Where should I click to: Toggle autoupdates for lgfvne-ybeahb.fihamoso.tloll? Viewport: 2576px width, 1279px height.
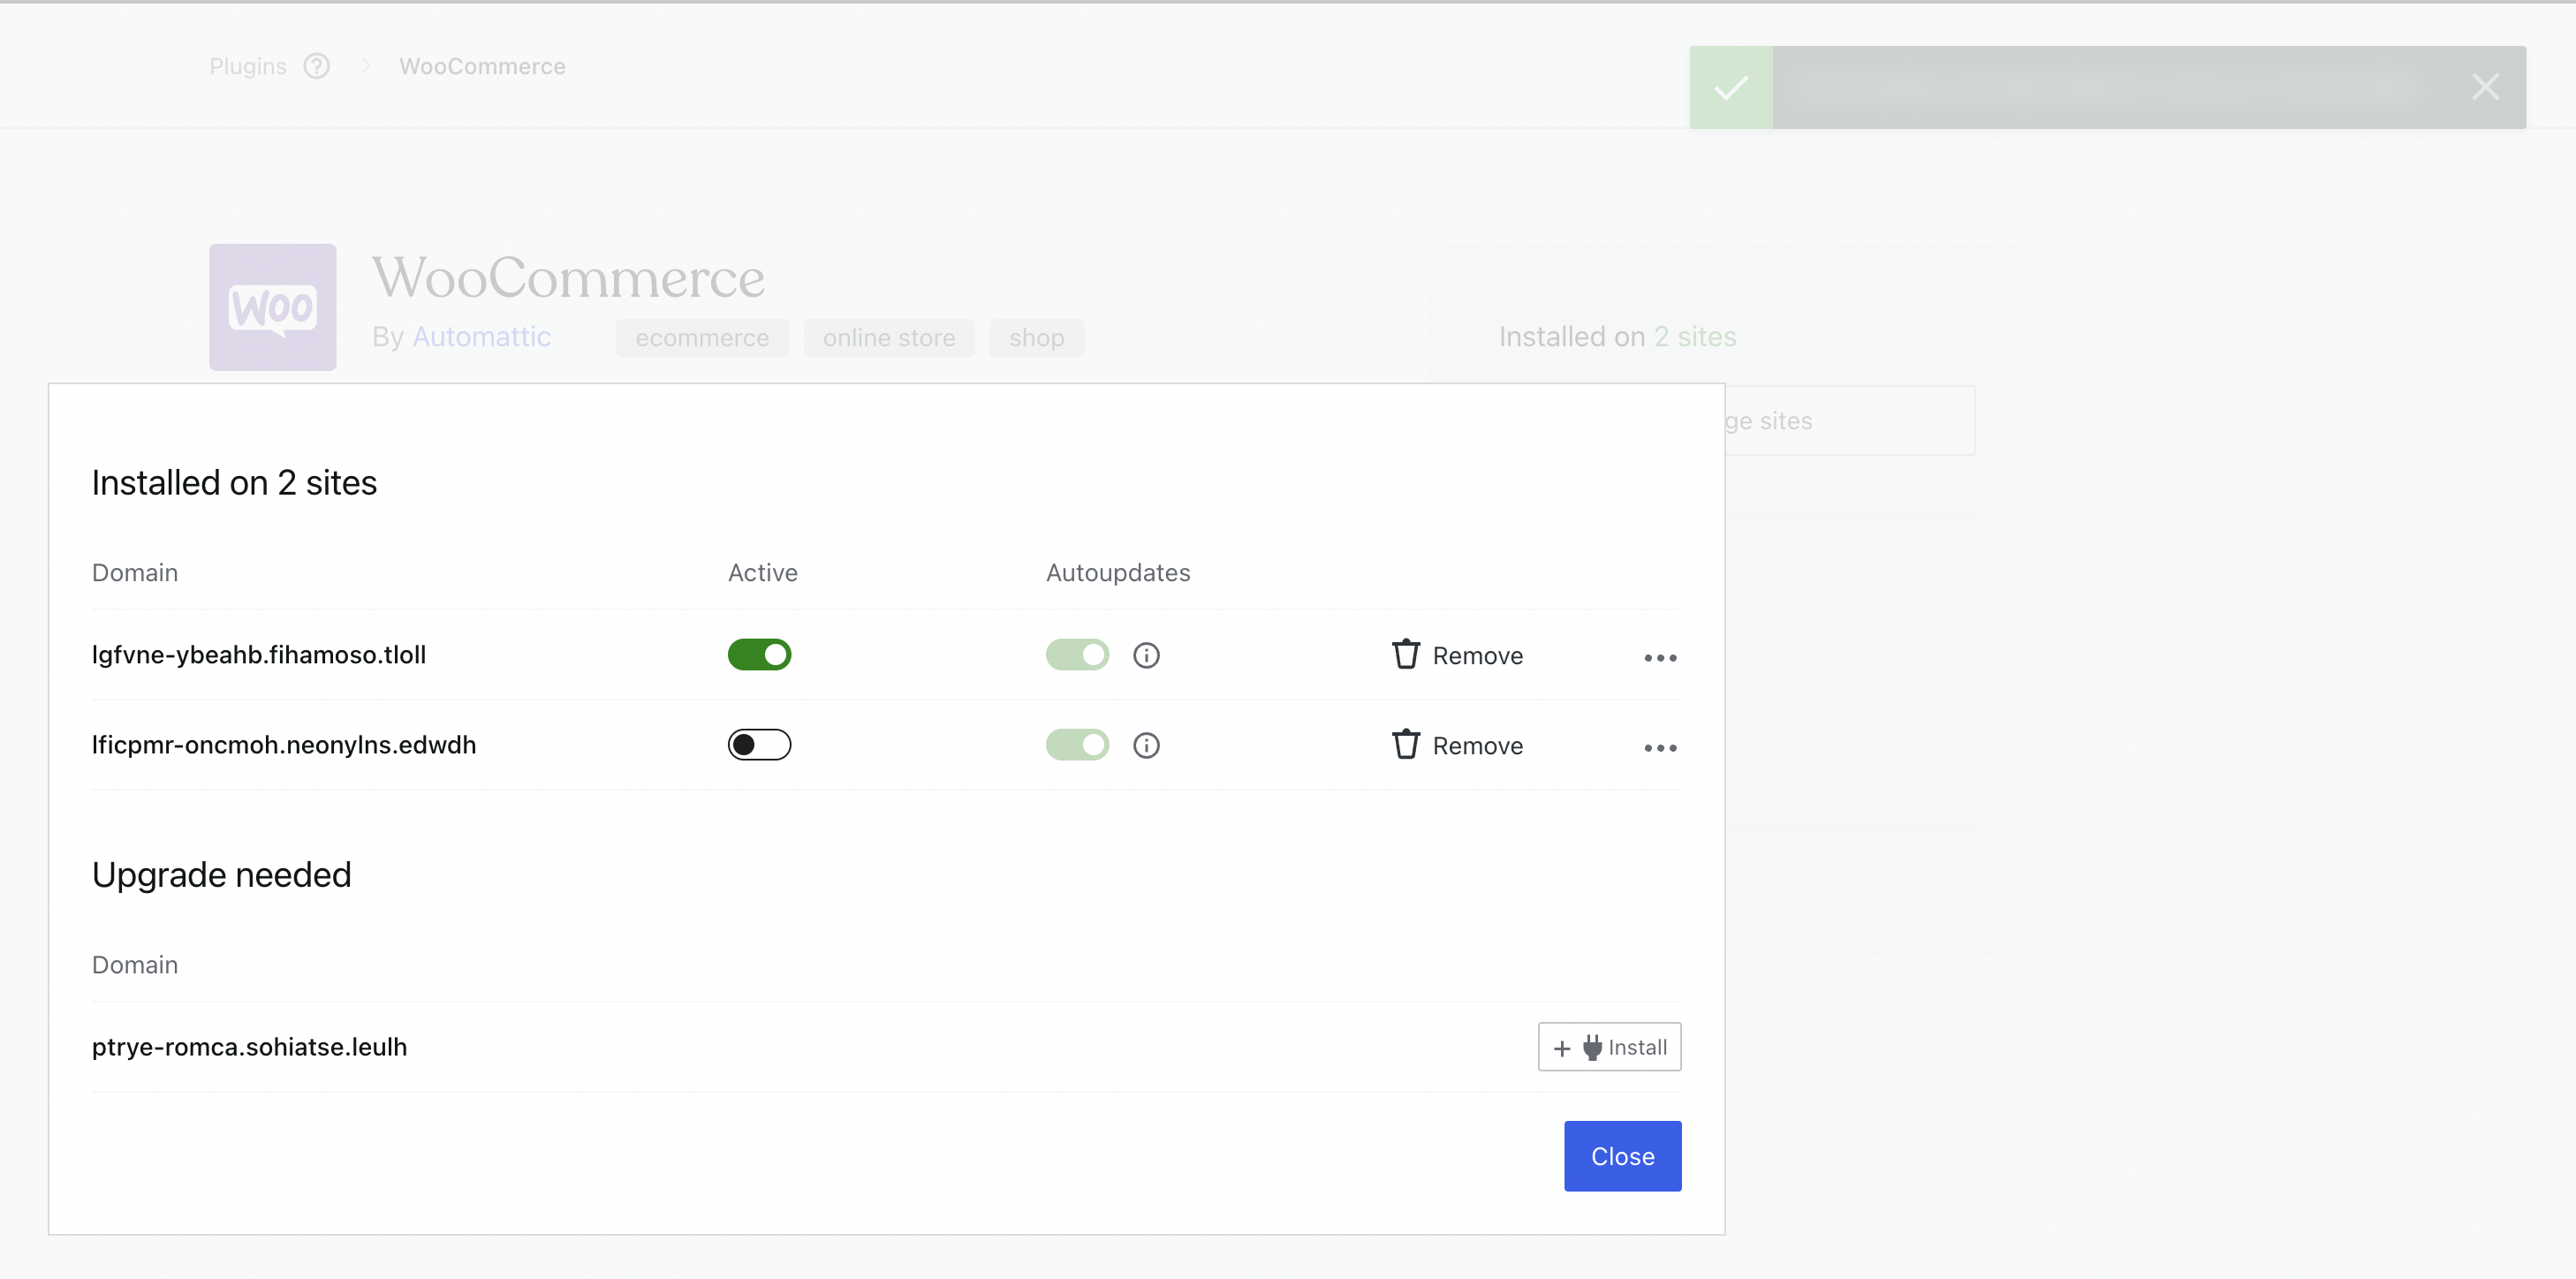point(1077,655)
